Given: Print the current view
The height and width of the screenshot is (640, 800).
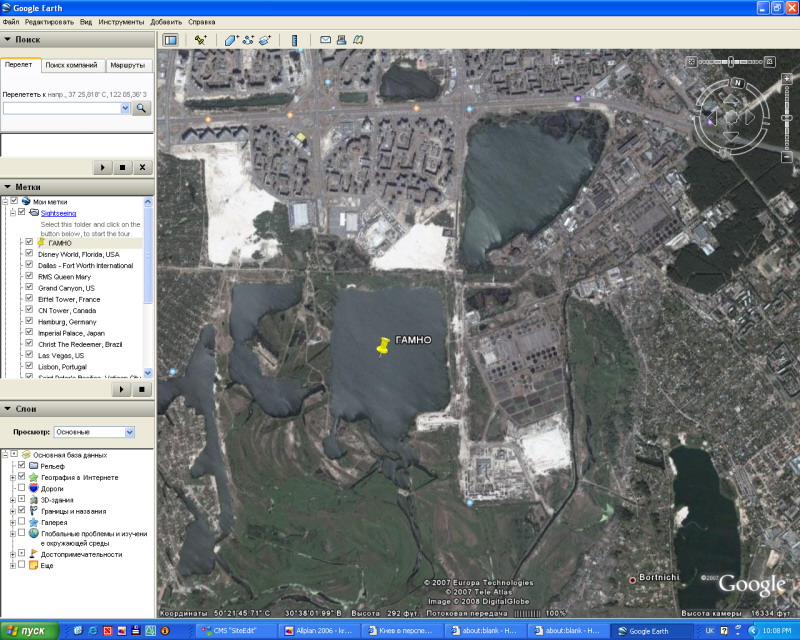Looking at the screenshot, I should click(341, 40).
